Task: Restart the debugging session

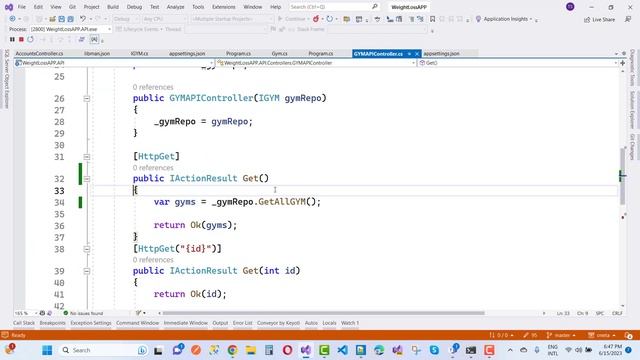Action: tap(31, 40)
